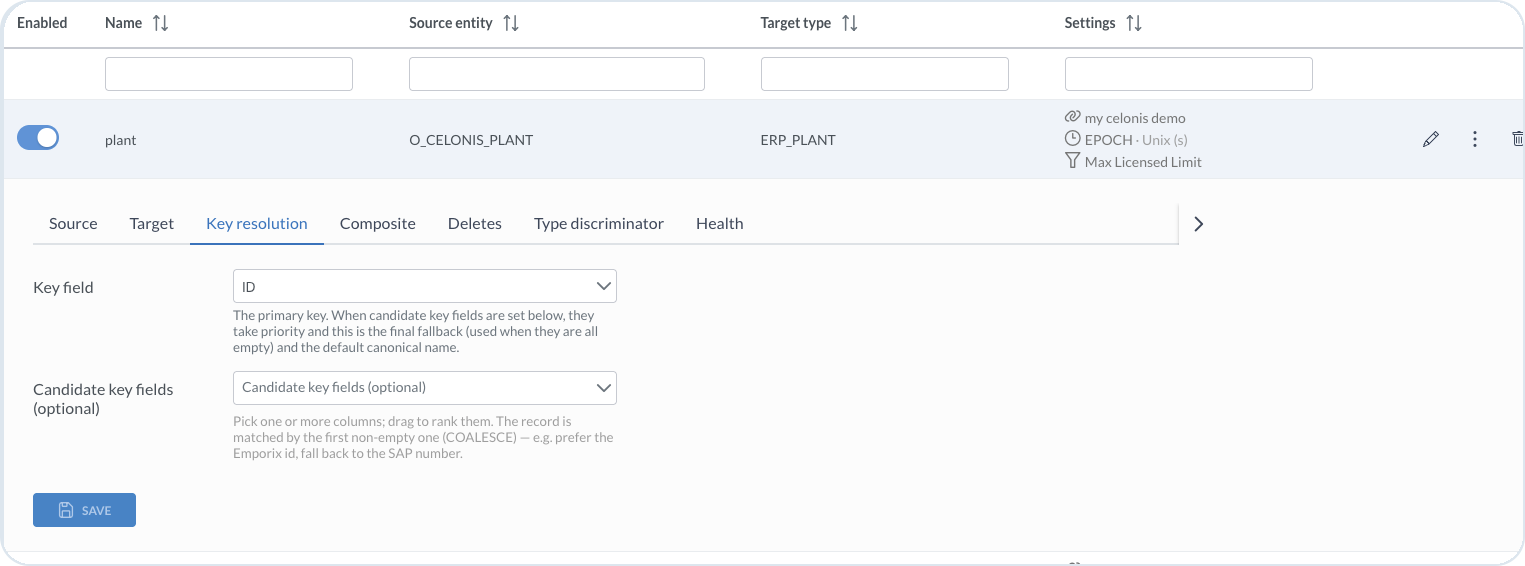Click the Max Licensed Limit setting

point(1143,162)
